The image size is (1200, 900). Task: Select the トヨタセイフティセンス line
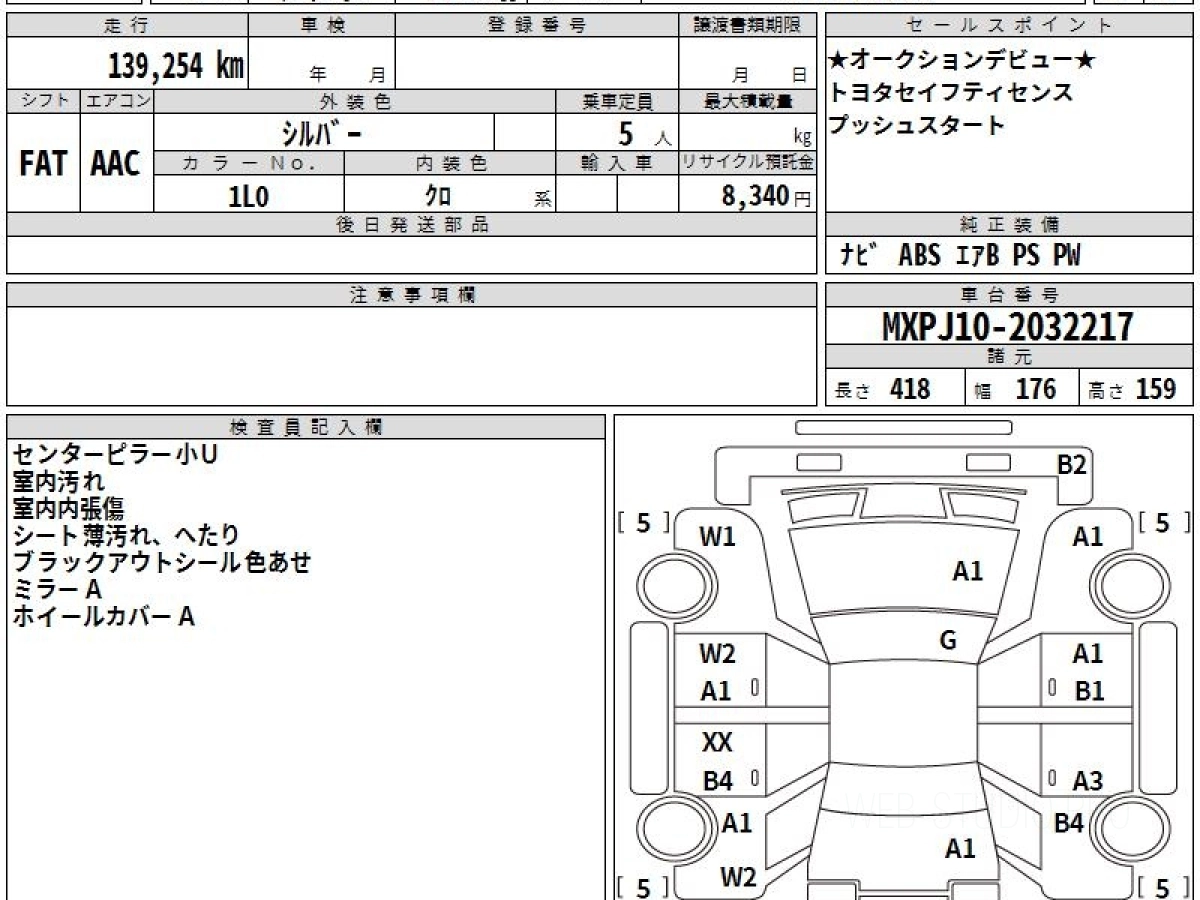(x=951, y=93)
